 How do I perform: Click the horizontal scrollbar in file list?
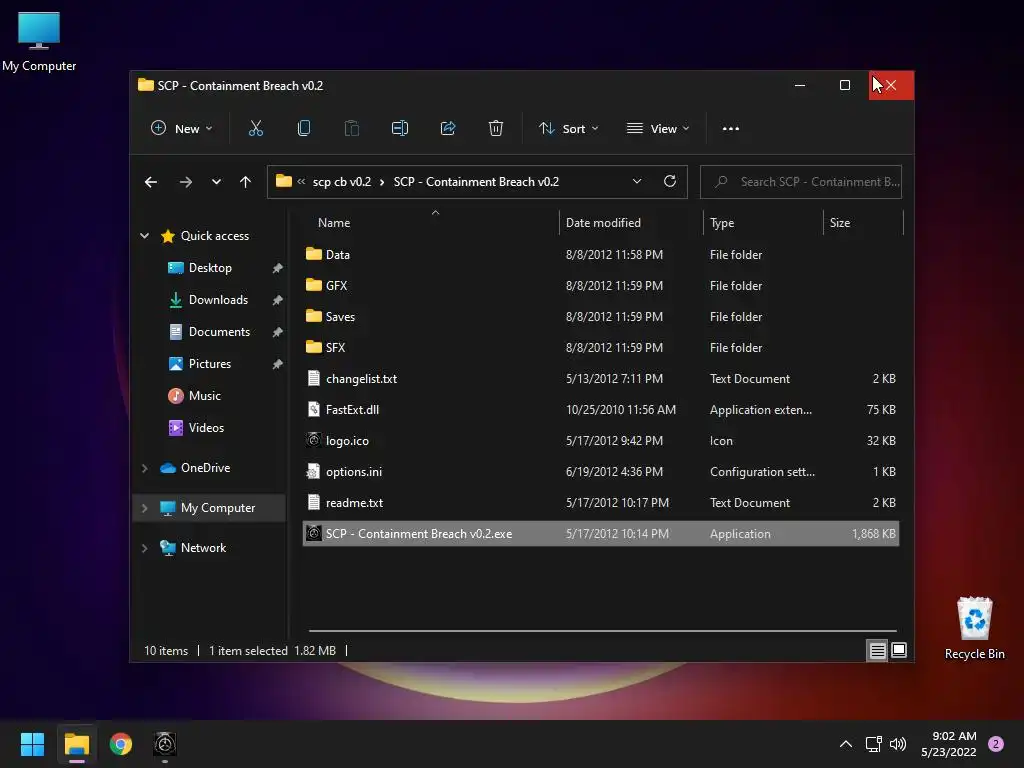click(602, 631)
